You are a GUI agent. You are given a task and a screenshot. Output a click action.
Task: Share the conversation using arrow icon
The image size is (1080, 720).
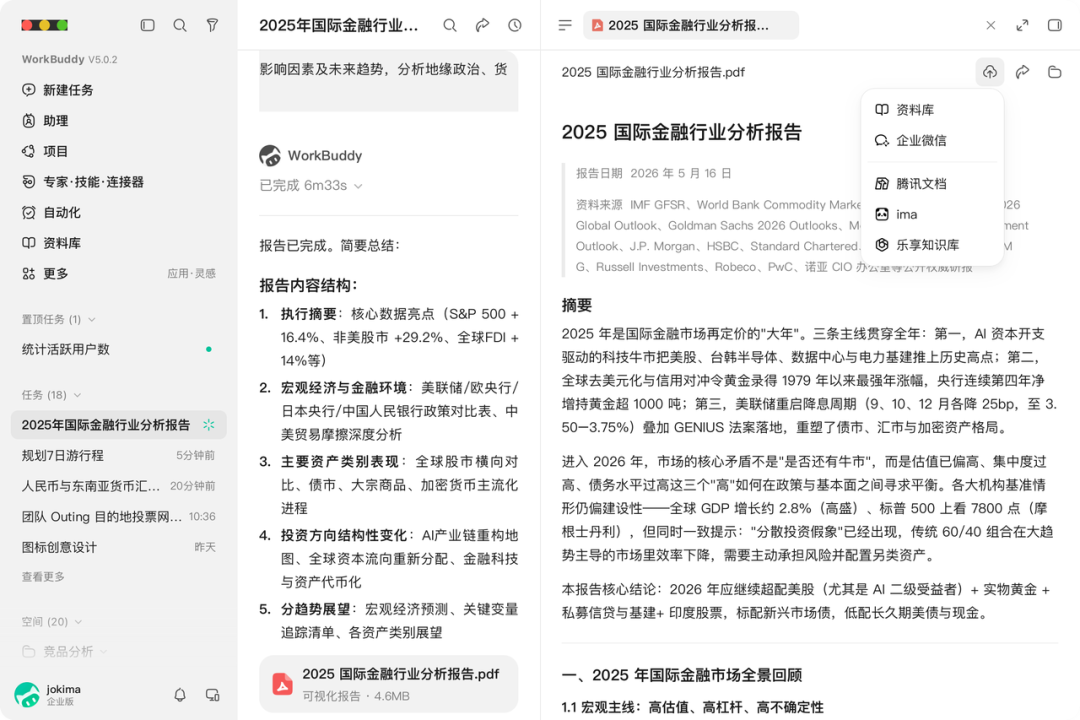(x=482, y=25)
